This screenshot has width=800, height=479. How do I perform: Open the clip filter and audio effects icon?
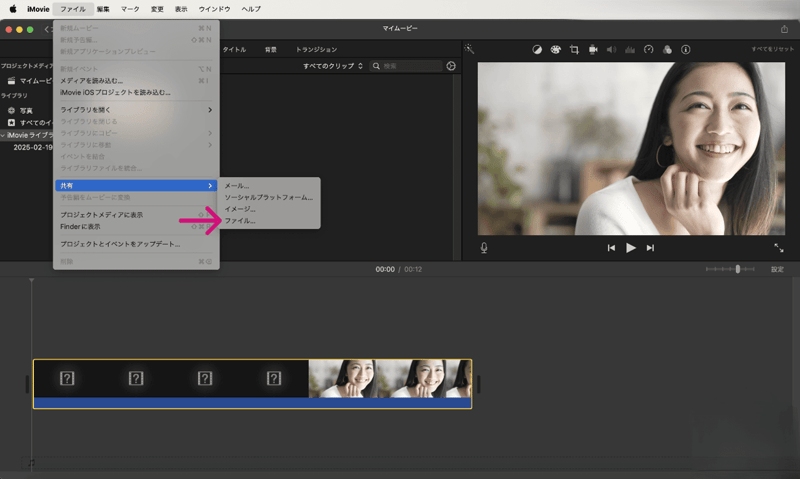click(x=667, y=49)
